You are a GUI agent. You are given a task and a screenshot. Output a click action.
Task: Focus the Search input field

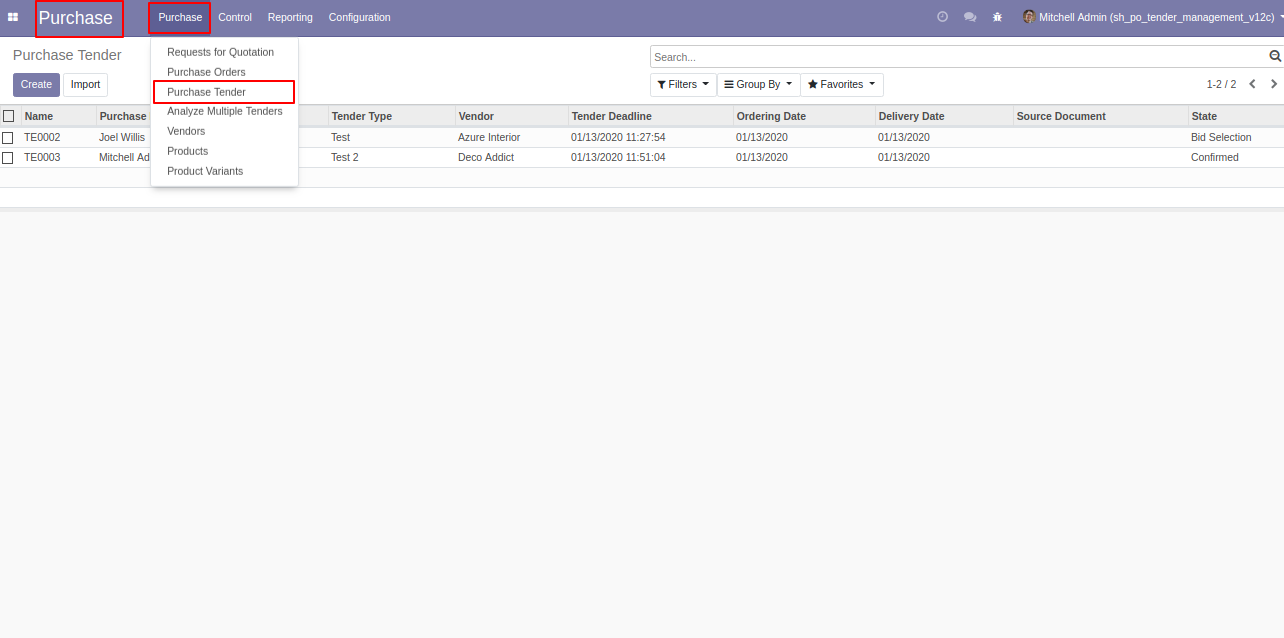pyautogui.click(x=959, y=57)
